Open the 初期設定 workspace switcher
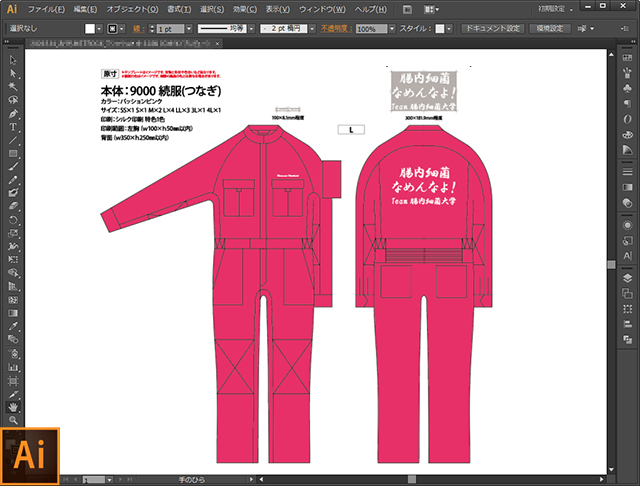The width and height of the screenshot is (640, 486). point(580,9)
